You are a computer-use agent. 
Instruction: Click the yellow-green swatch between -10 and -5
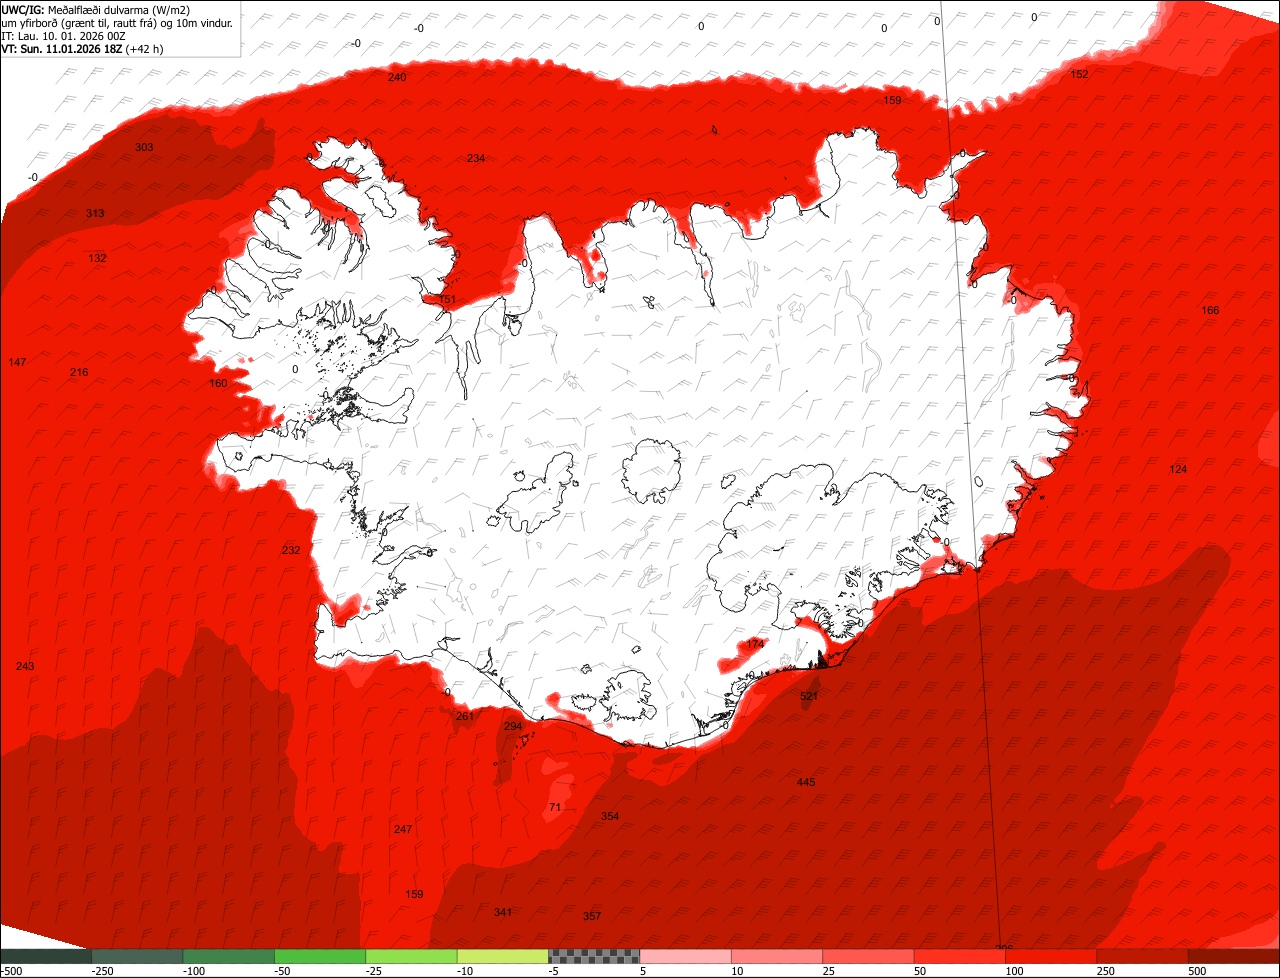(503, 956)
